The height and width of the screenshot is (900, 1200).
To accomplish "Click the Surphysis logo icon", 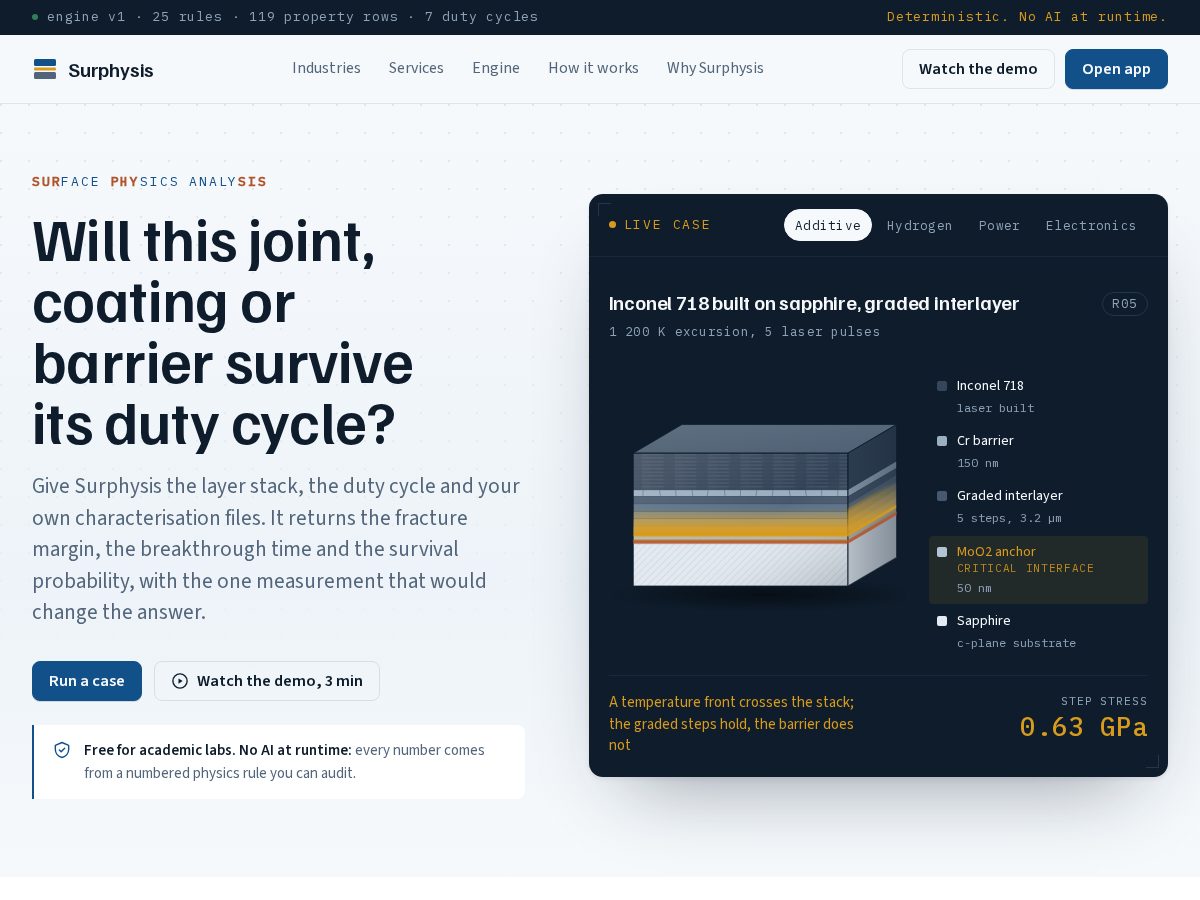I will [45, 69].
